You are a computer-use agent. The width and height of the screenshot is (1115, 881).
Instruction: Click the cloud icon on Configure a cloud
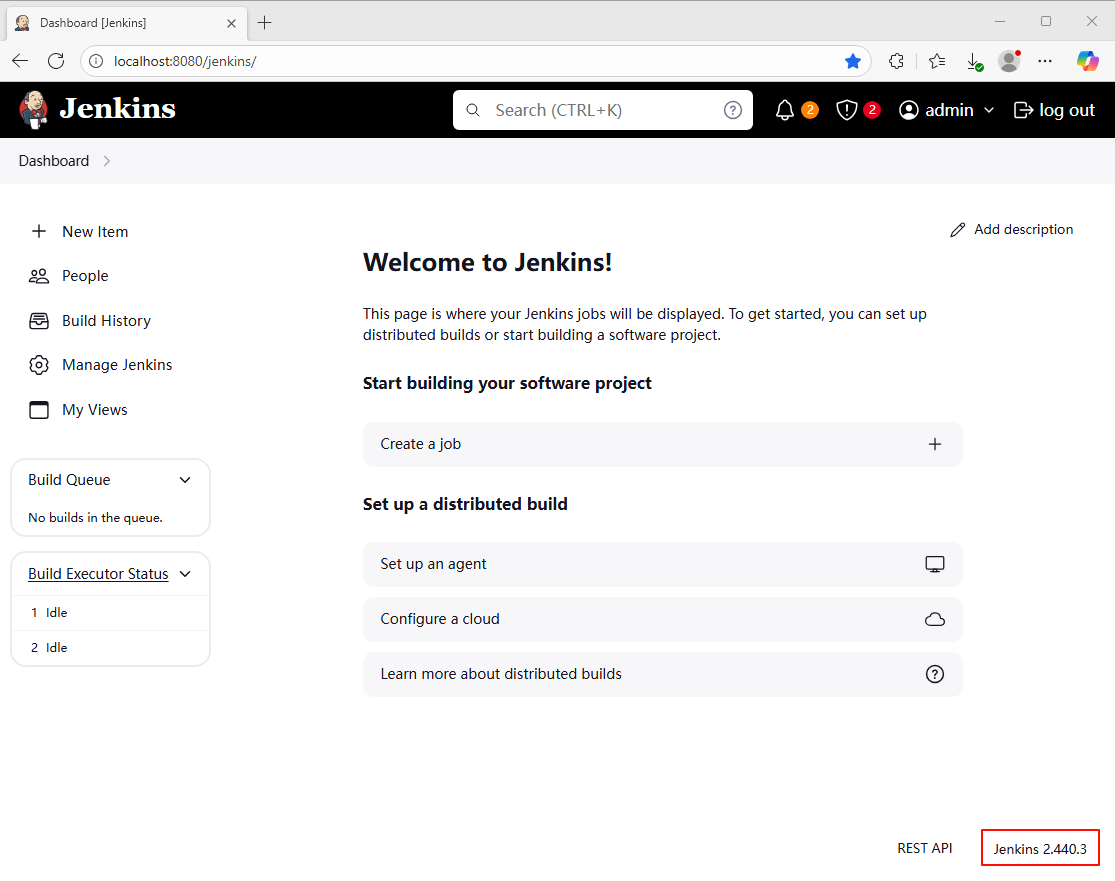tap(935, 619)
